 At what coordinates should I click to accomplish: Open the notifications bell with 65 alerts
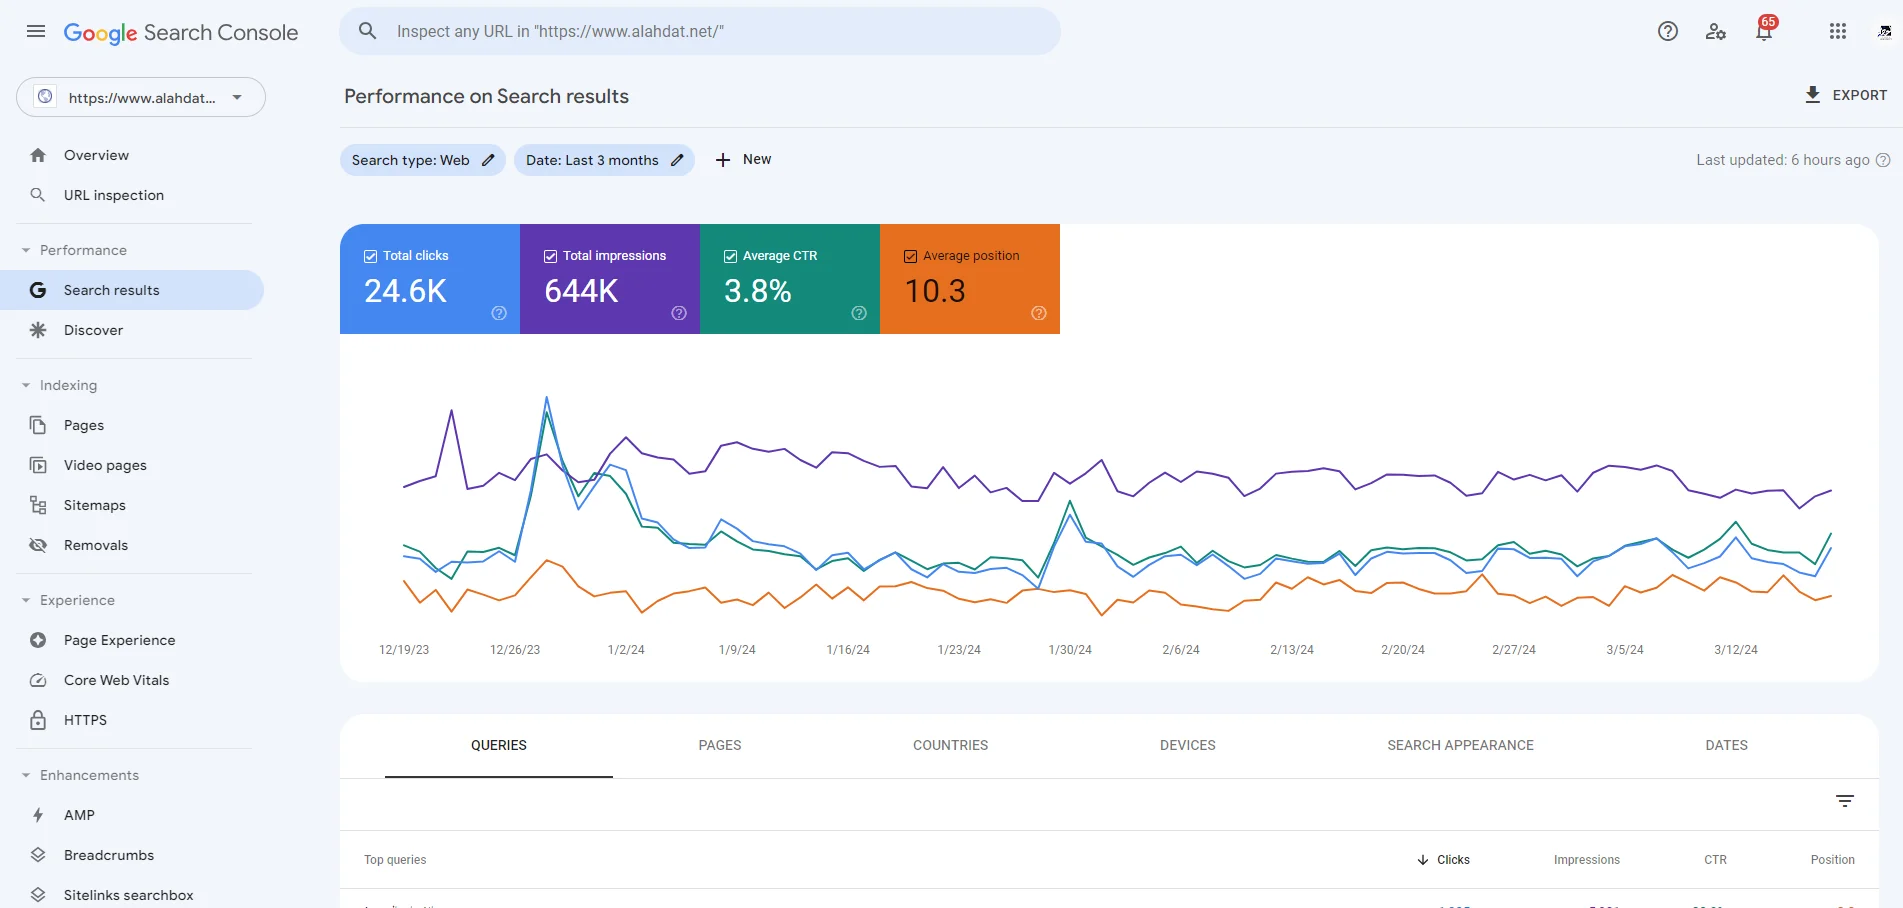click(1765, 30)
